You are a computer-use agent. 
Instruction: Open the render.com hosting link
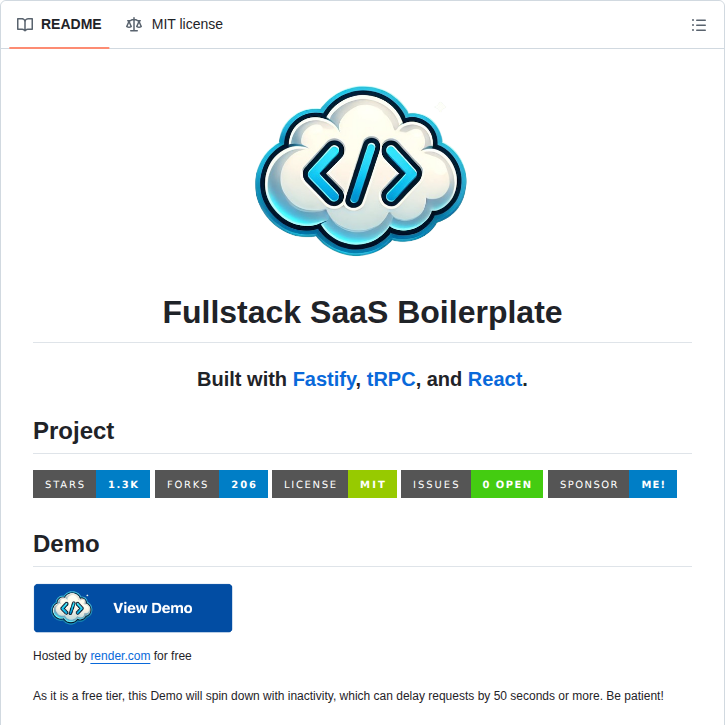pos(120,656)
